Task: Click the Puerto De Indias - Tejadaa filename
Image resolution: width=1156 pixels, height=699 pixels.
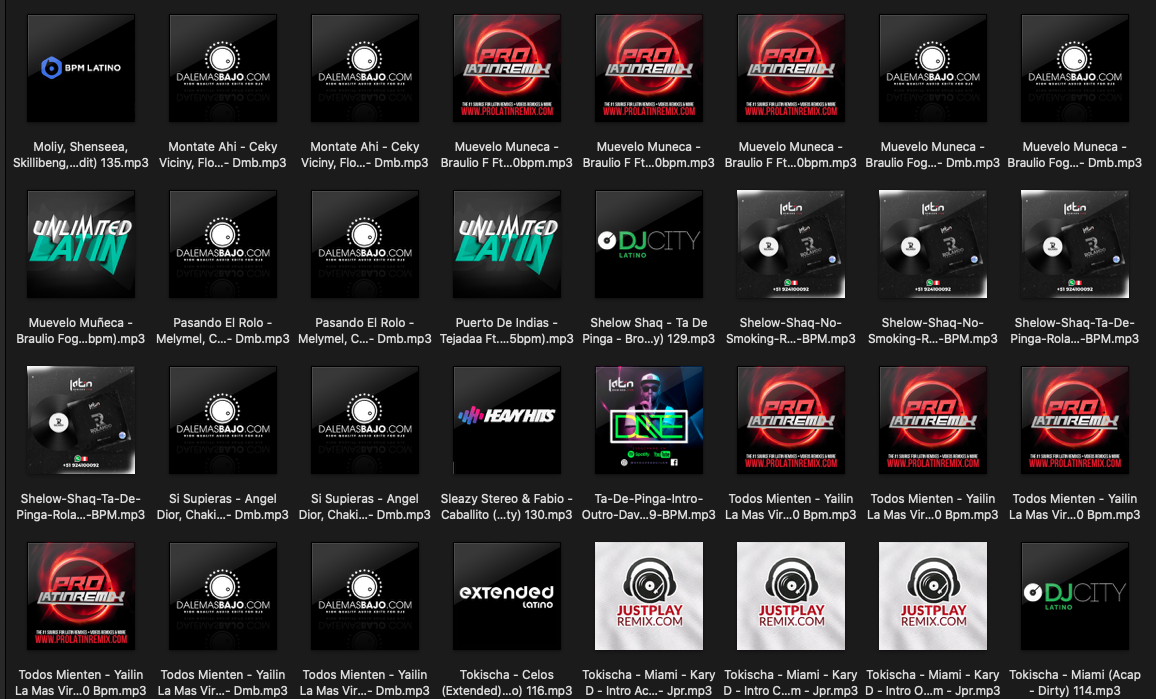Action: click(x=507, y=331)
